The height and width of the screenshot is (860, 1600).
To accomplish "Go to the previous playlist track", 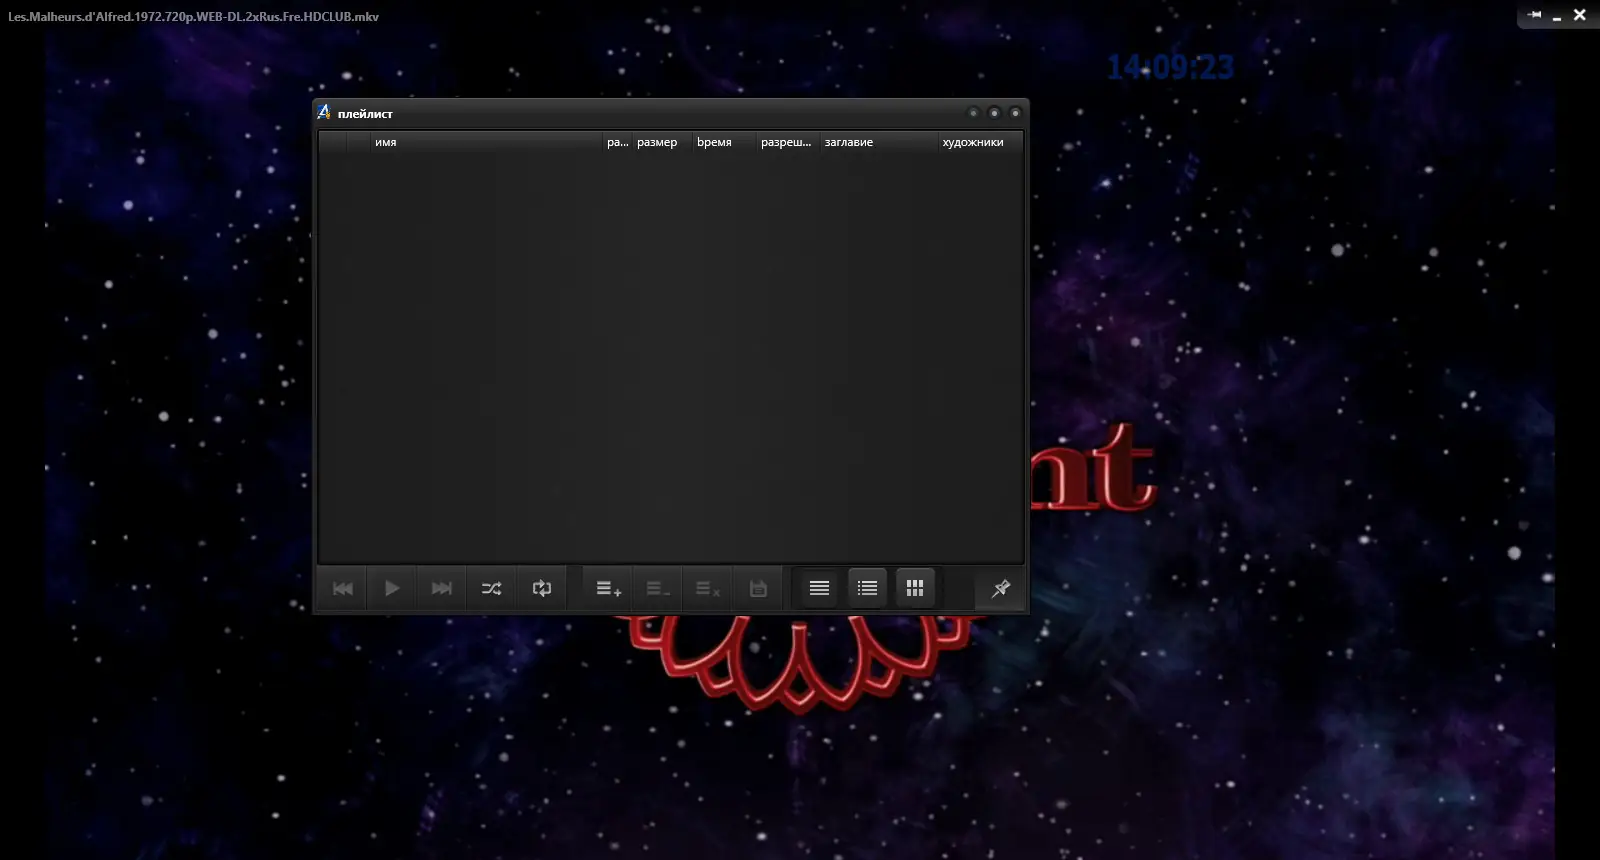I will 343,588.
